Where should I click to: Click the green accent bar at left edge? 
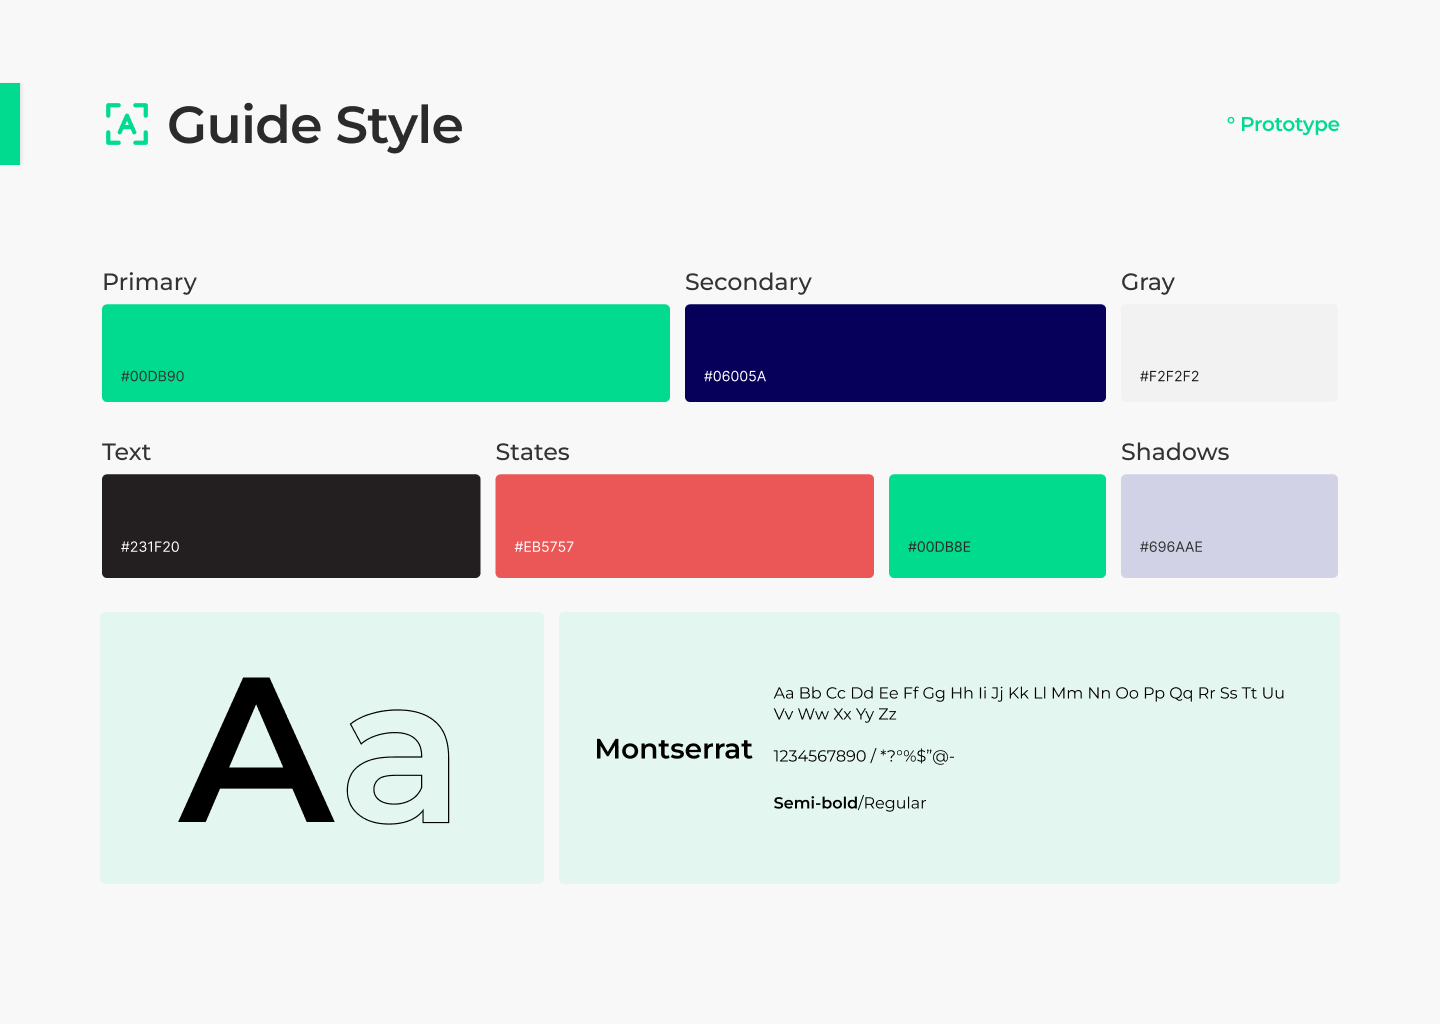[x=10, y=124]
